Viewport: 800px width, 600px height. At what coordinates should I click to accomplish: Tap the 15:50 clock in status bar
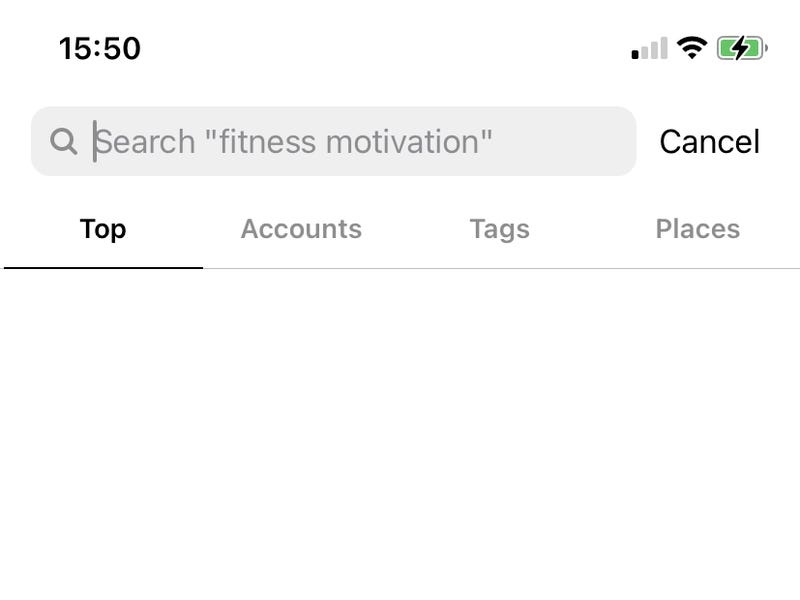pos(99,48)
